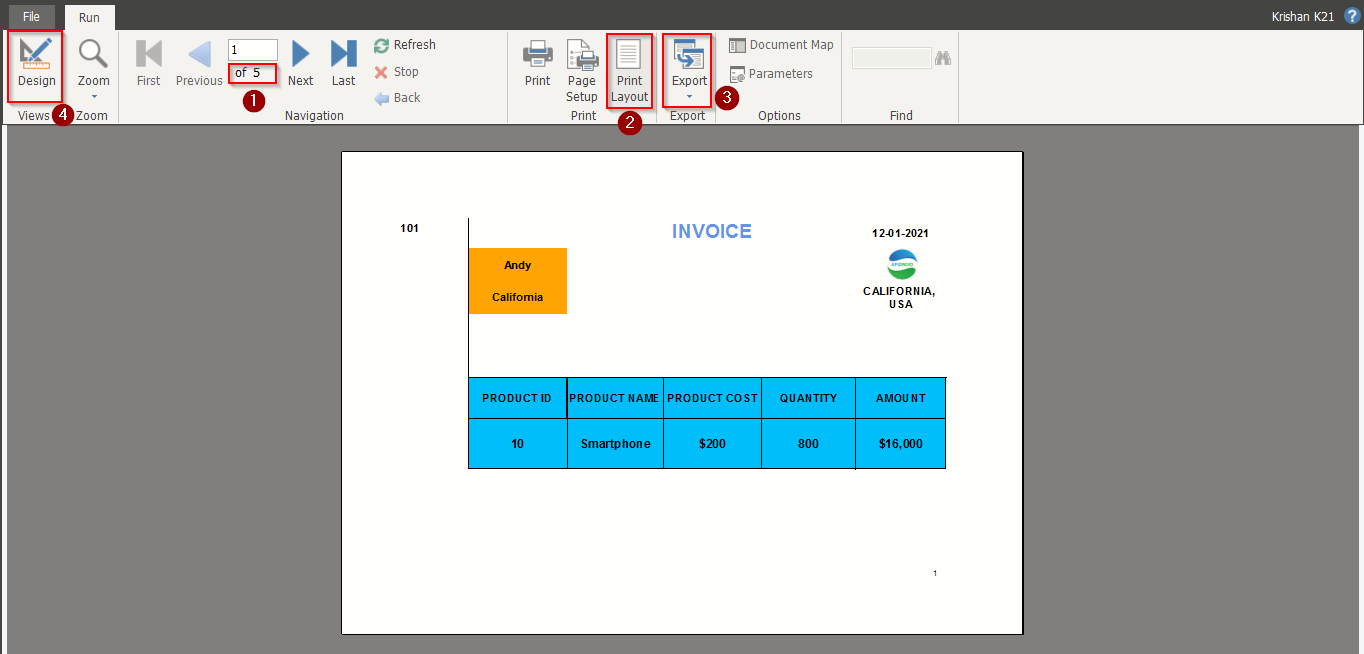Open the Design view

click(x=35, y=63)
